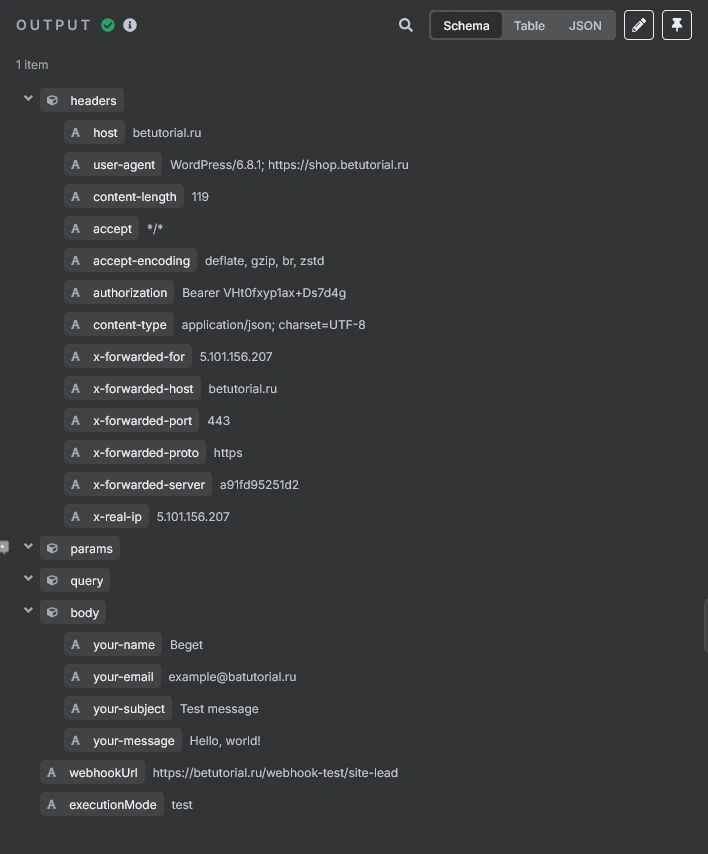Collapse the query section
This screenshot has height=854, width=708.
(x=28, y=579)
